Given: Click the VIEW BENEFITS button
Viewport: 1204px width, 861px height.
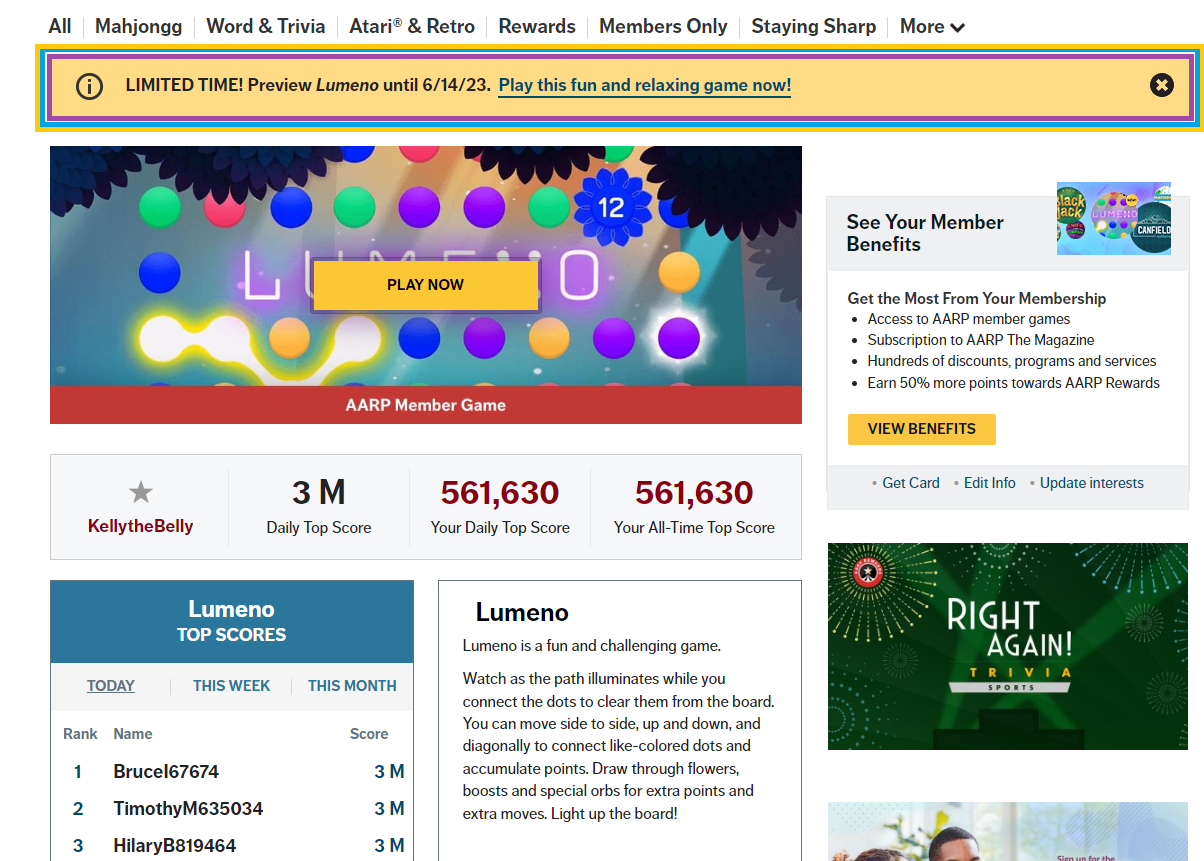Looking at the screenshot, I should pyautogui.click(x=921, y=429).
